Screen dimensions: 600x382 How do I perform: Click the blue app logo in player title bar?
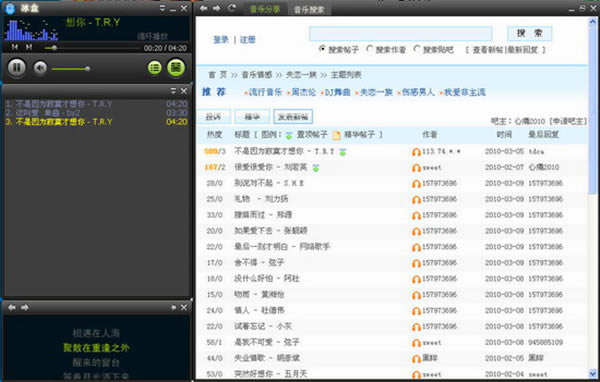(10, 8)
